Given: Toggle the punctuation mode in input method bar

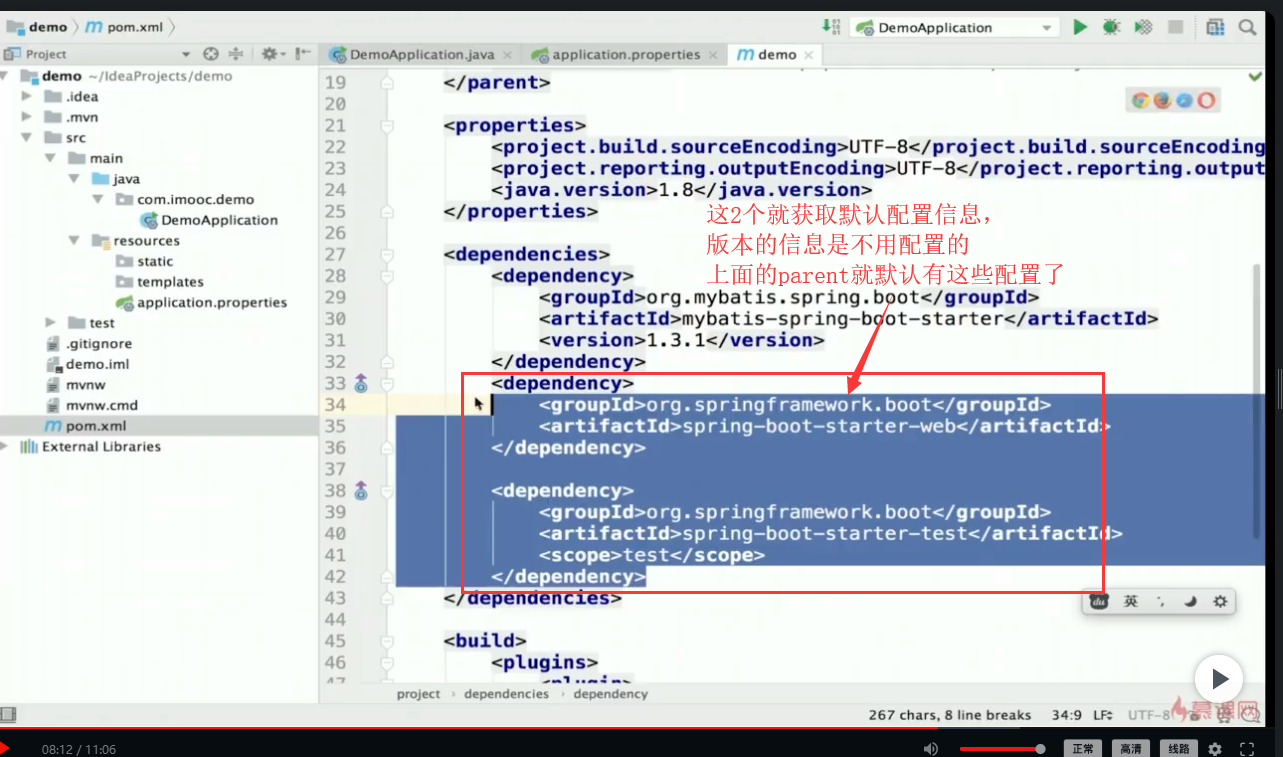Looking at the screenshot, I should (x=1160, y=602).
